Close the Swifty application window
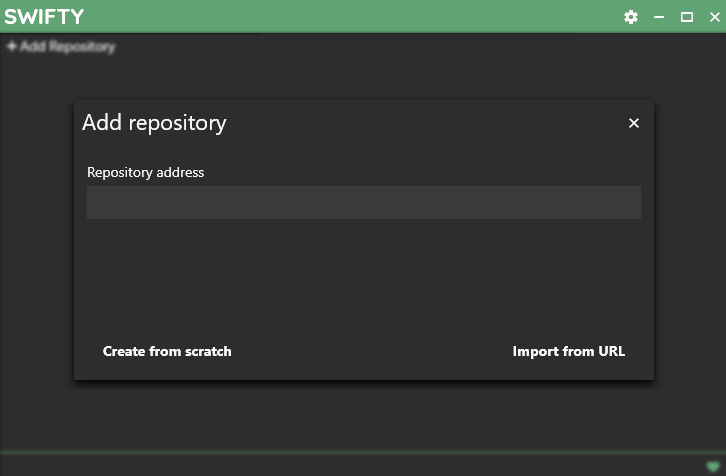Screen dimensions: 726x476 click(713, 17)
